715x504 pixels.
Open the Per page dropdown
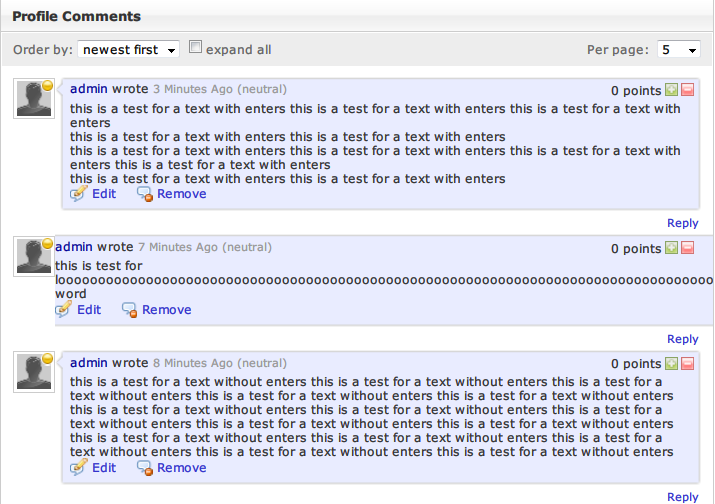pyautogui.click(x=678, y=49)
